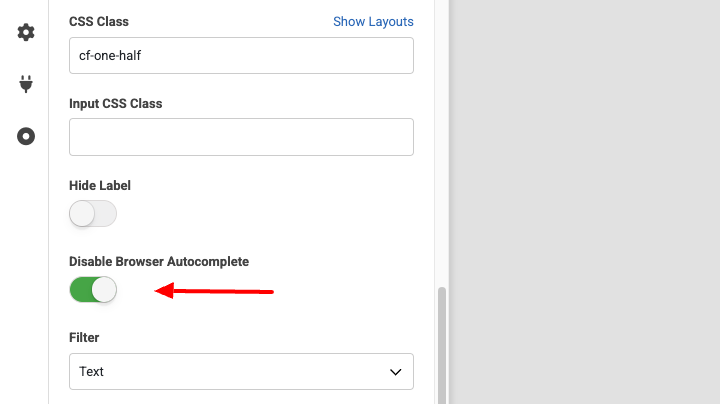Click the Hide Label text label
This screenshot has width=720, height=404.
pyautogui.click(x=100, y=185)
